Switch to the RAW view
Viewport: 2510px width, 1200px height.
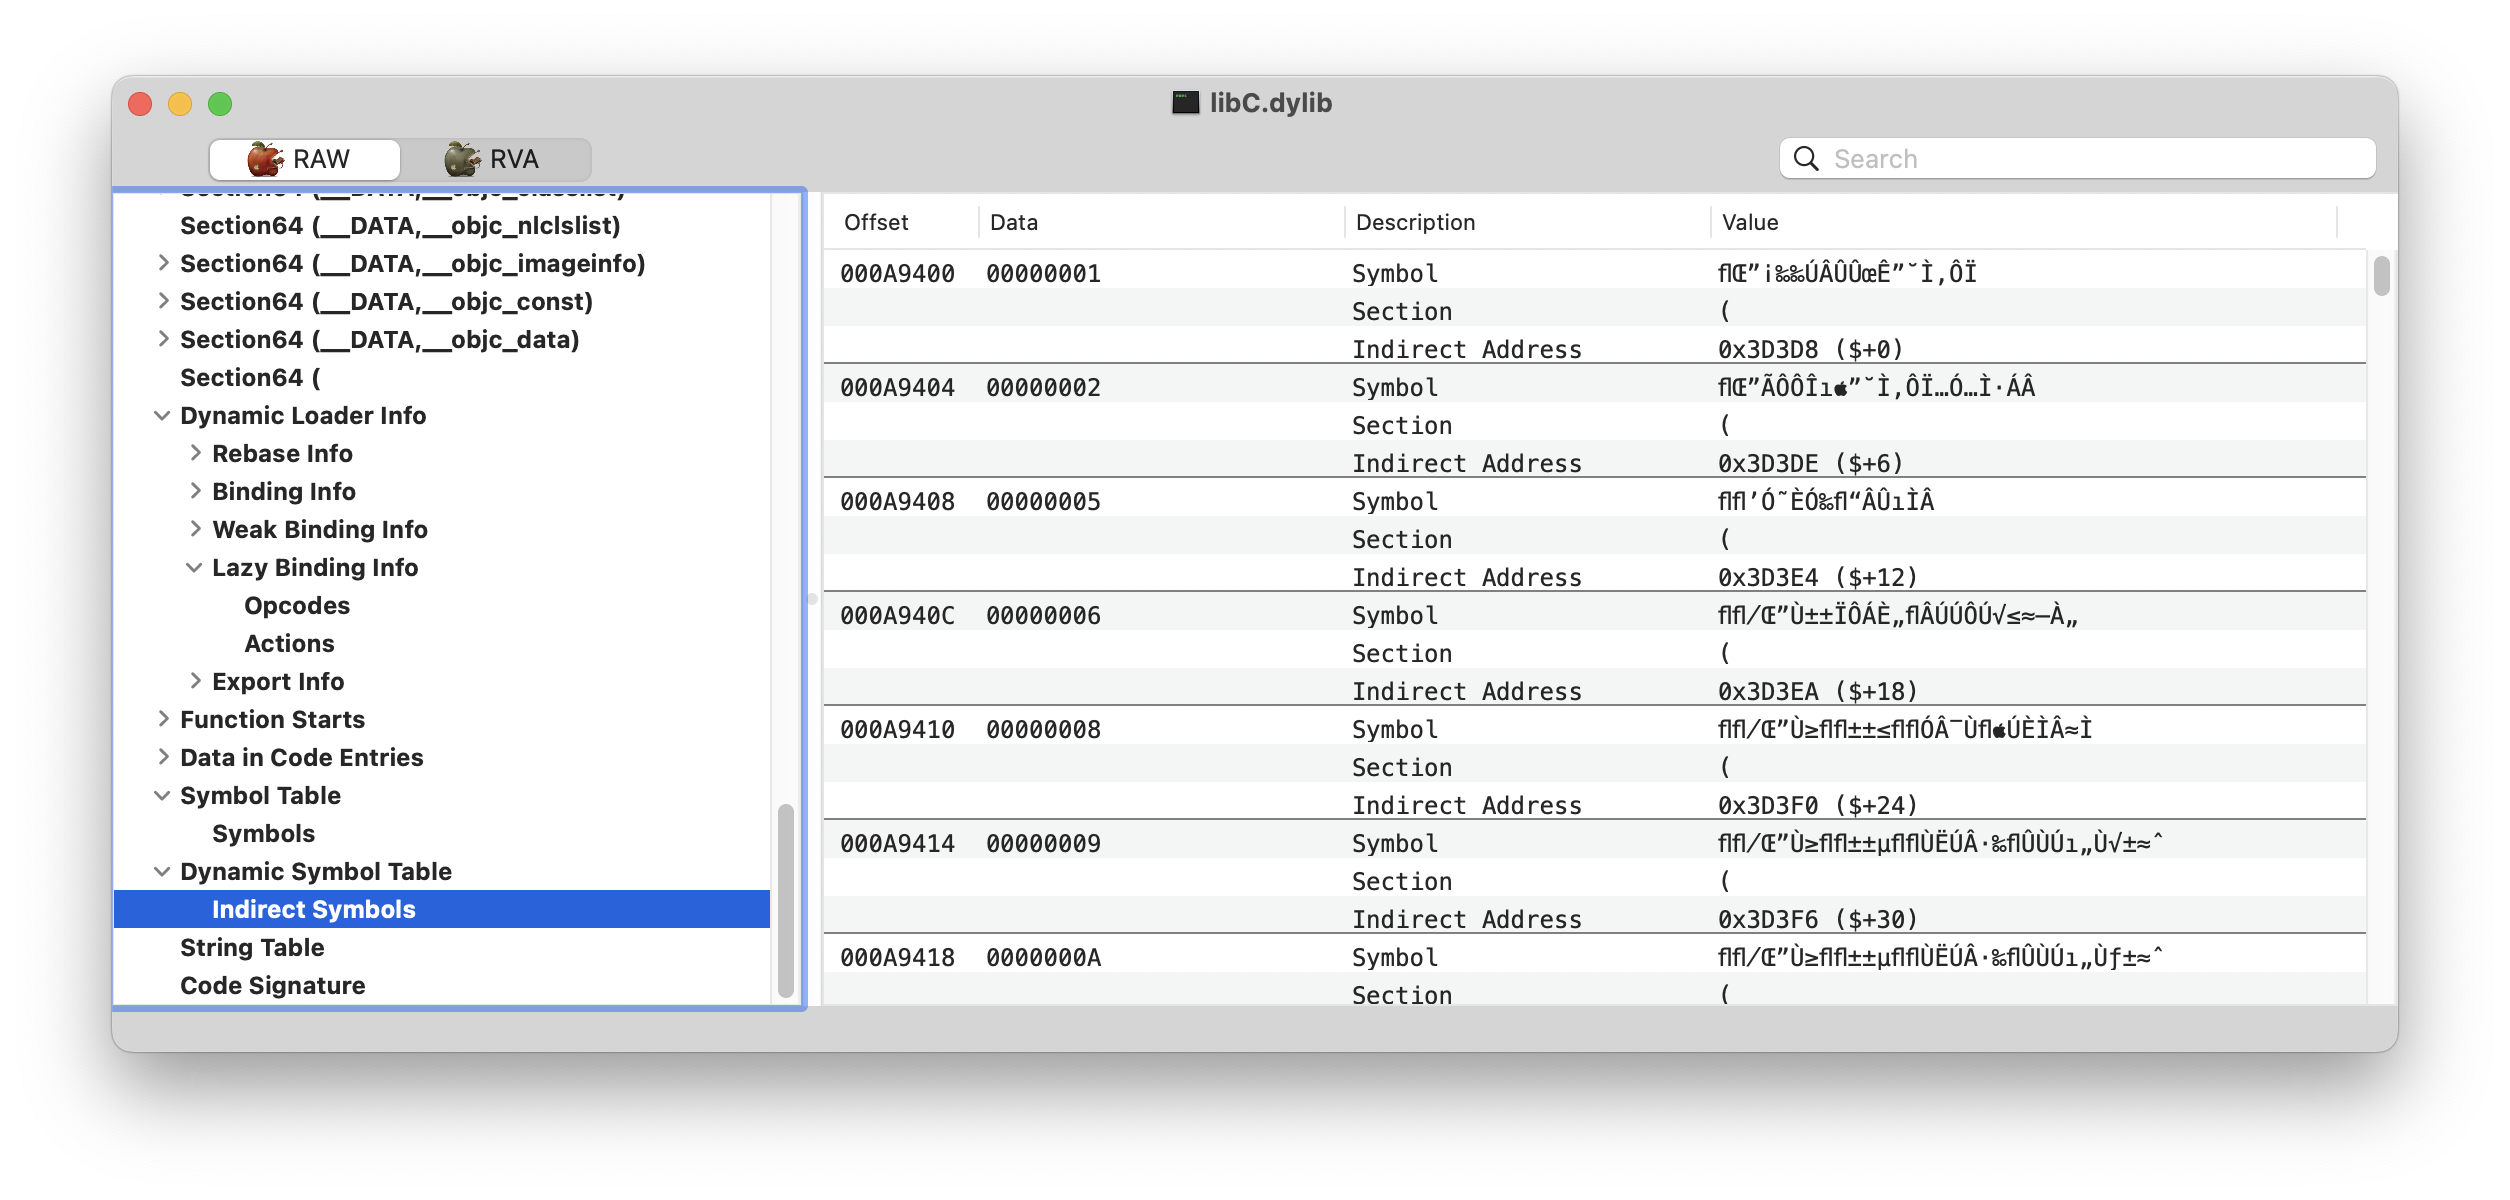coord(305,158)
